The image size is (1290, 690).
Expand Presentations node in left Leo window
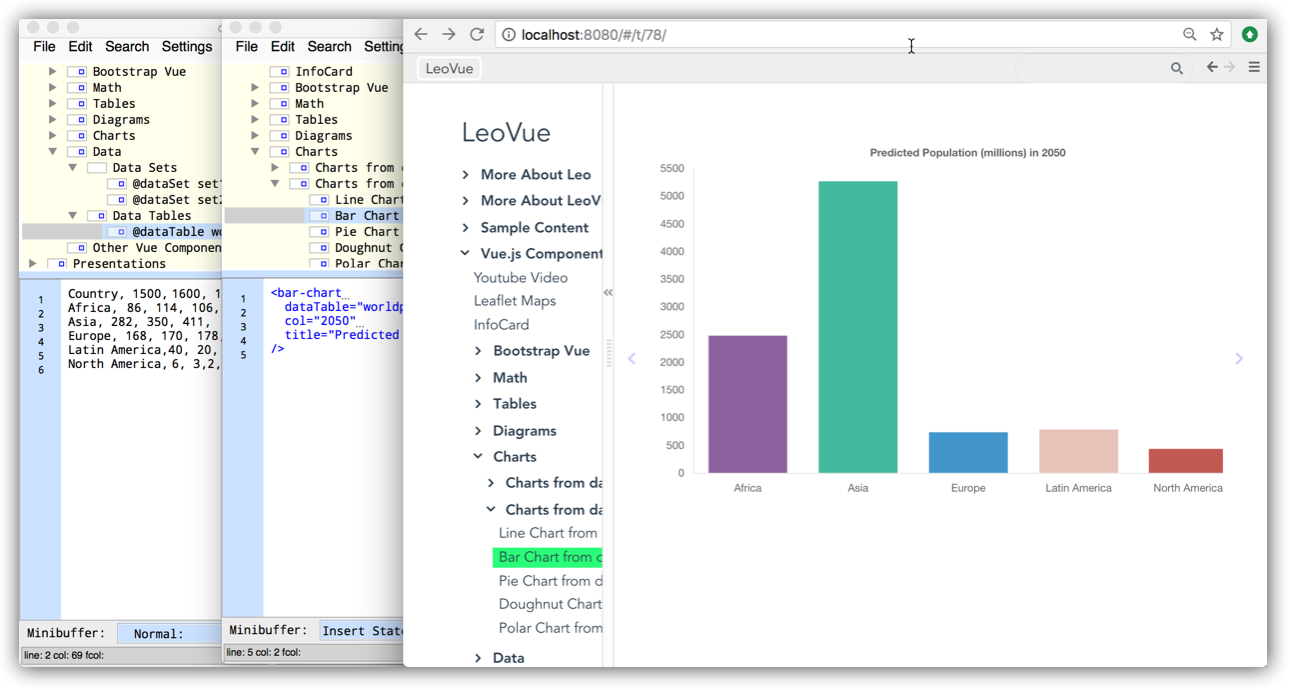tap(33, 264)
